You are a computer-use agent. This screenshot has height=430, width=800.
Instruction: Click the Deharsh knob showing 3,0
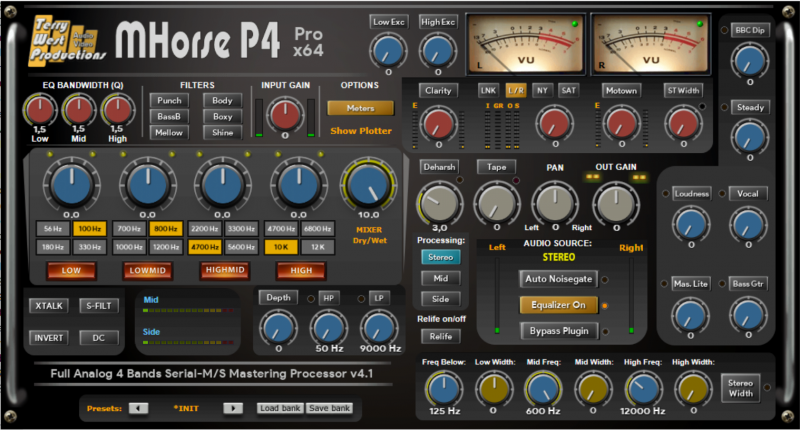pos(439,203)
